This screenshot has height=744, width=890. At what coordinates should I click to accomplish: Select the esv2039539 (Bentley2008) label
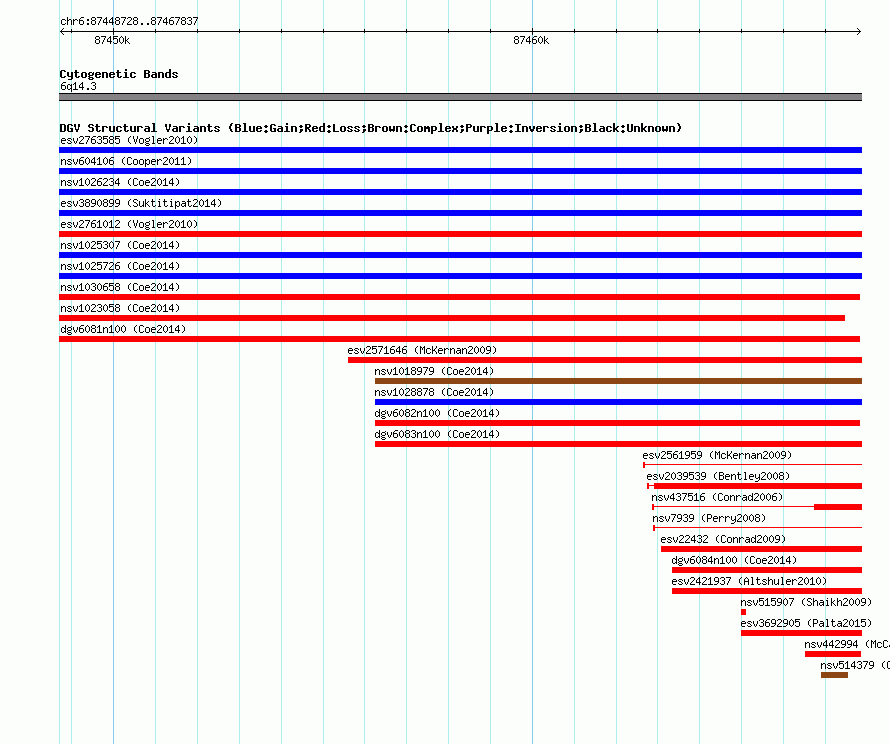718,476
